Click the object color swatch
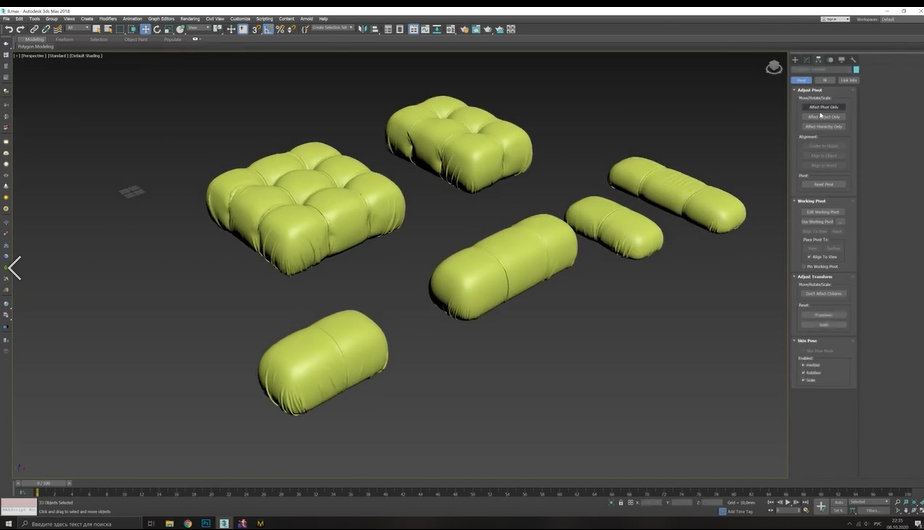This screenshot has height=530, width=924. (x=856, y=70)
